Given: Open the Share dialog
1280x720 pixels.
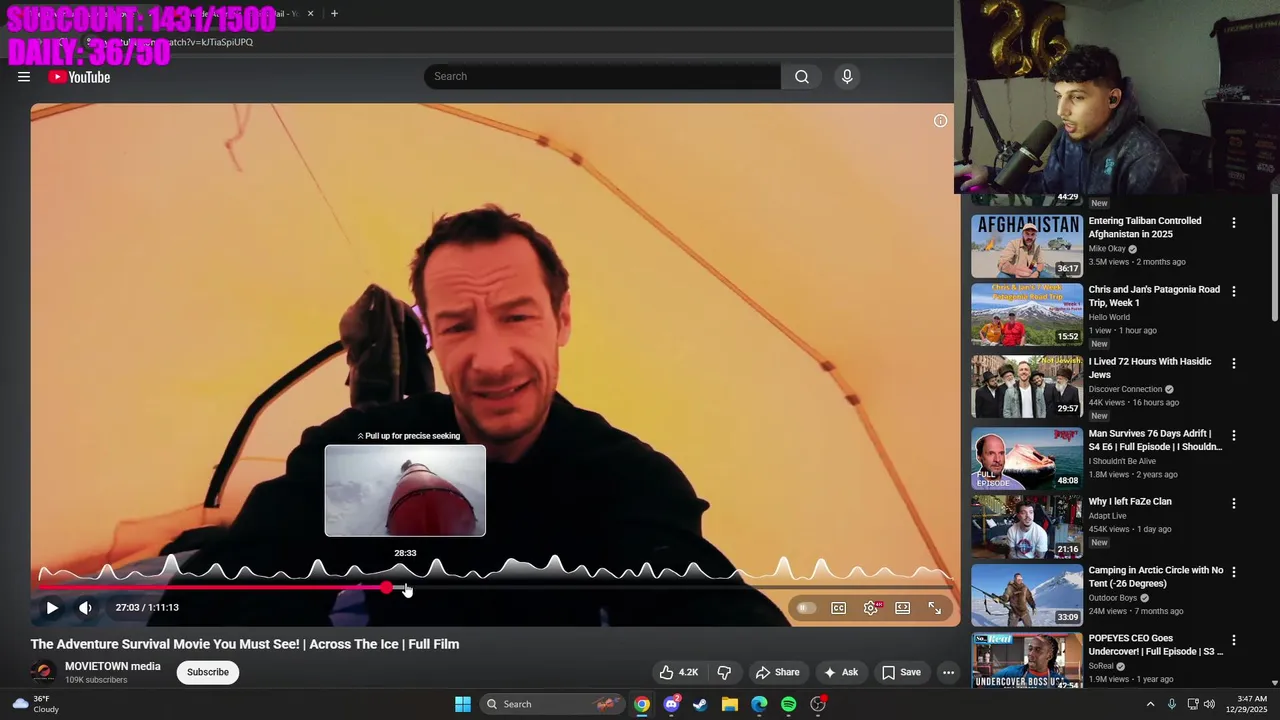Looking at the screenshot, I should coord(777,672).
